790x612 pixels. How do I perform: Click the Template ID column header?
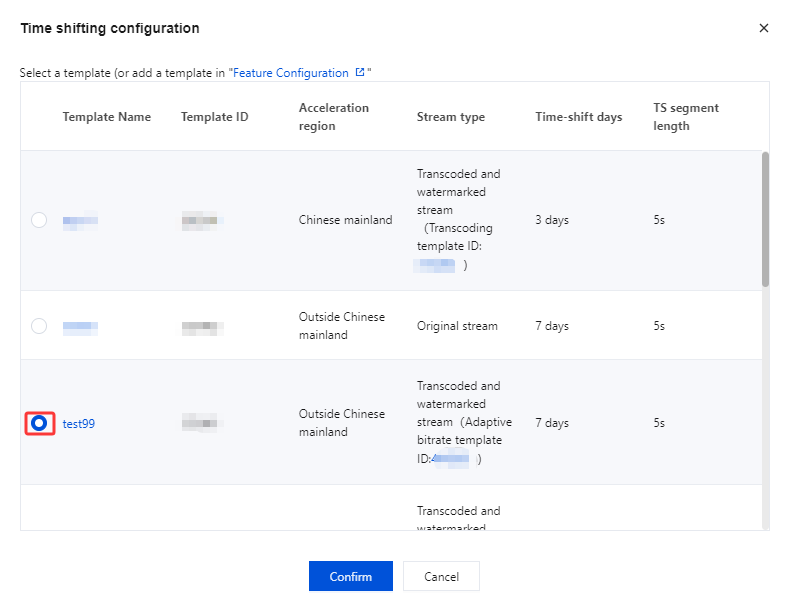(215, 117)
